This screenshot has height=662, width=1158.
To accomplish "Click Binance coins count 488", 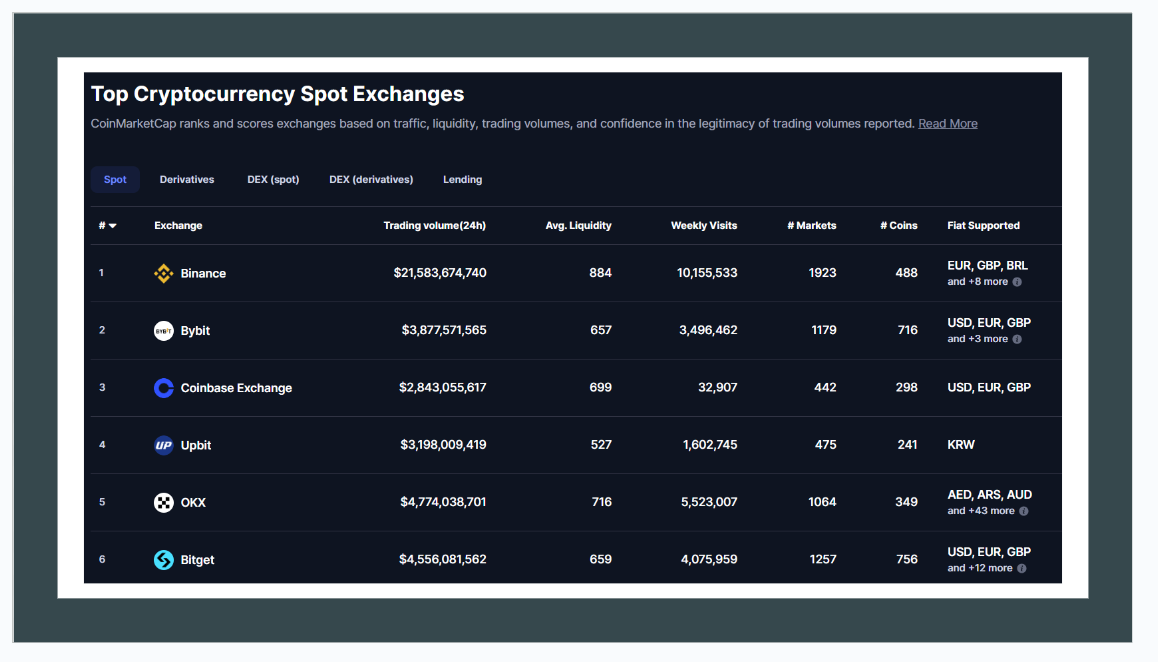I will tap(906, 273).
